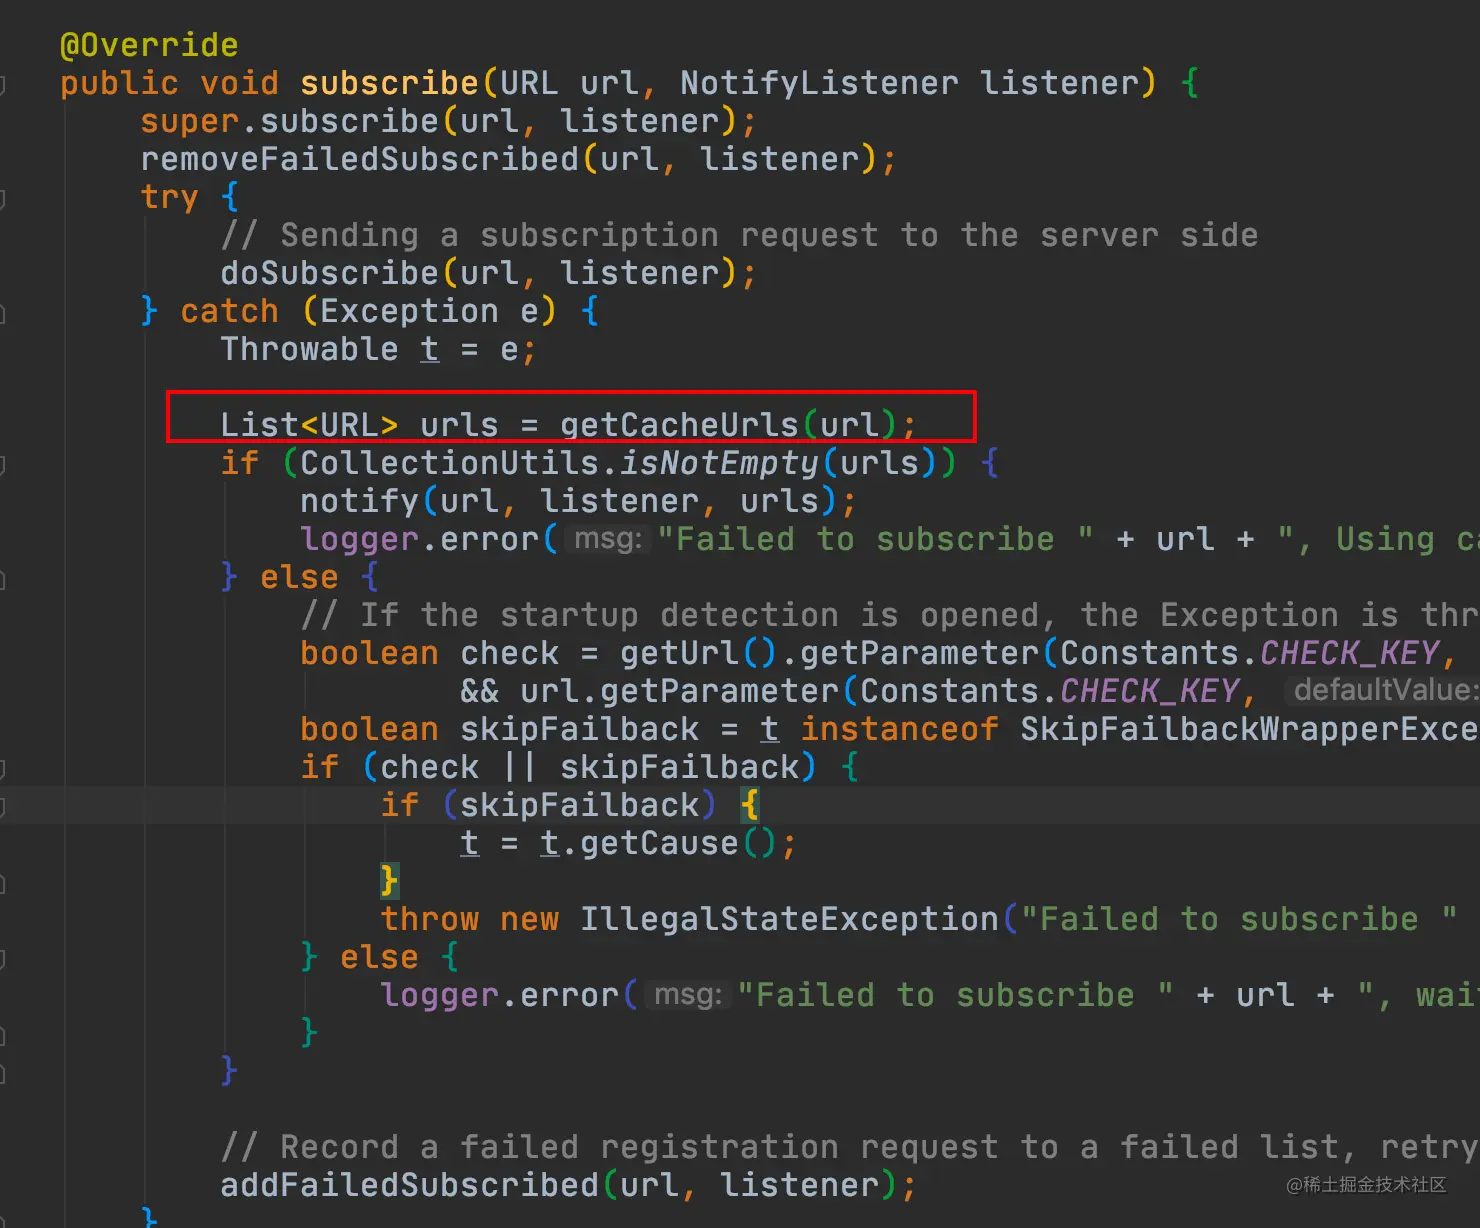This screenshot has width=1480, height=1228.
Task: Click the CollectionUtils class reference
Action: 449,463
